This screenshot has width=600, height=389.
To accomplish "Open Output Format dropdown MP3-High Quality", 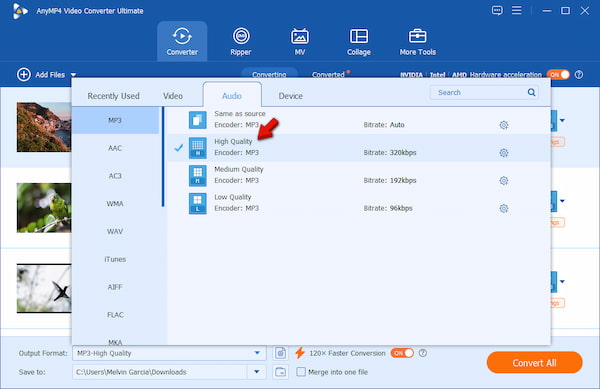I will [169, 353].
